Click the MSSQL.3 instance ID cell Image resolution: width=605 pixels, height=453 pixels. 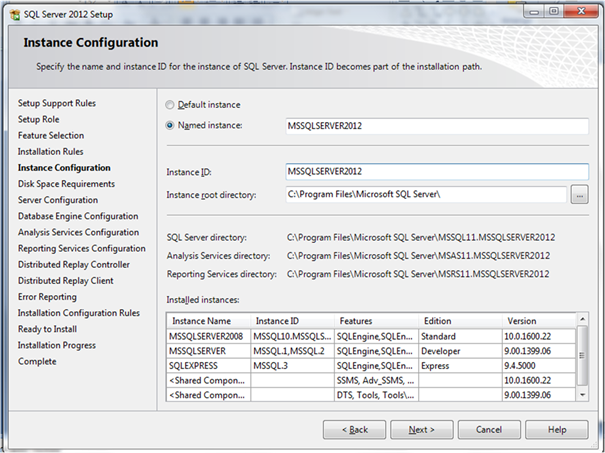(292, 366)
